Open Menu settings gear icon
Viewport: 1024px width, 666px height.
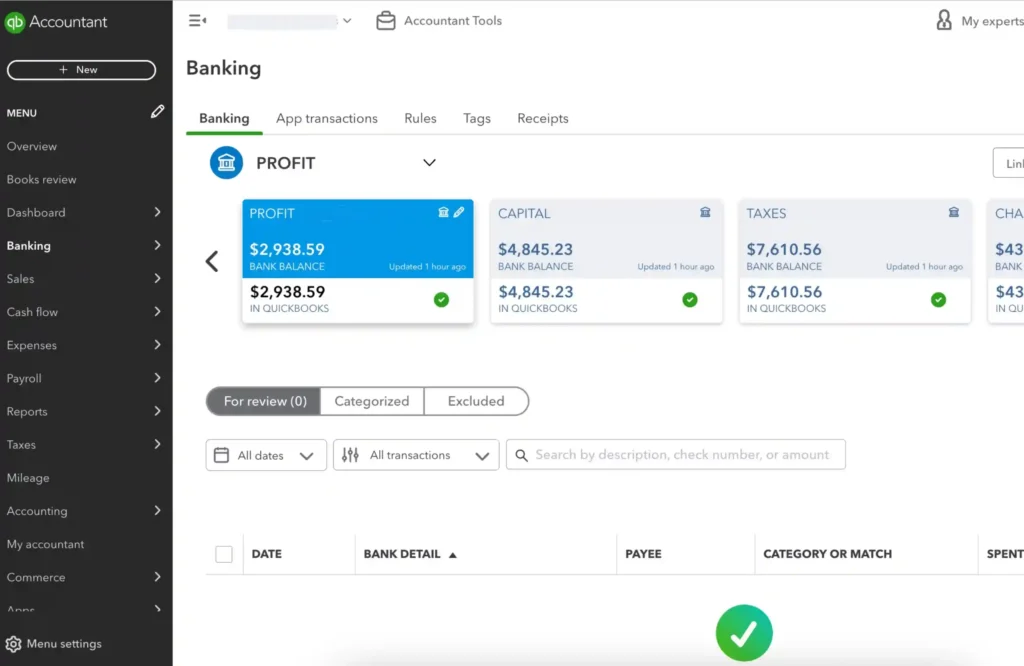click(x=13, y=644)
